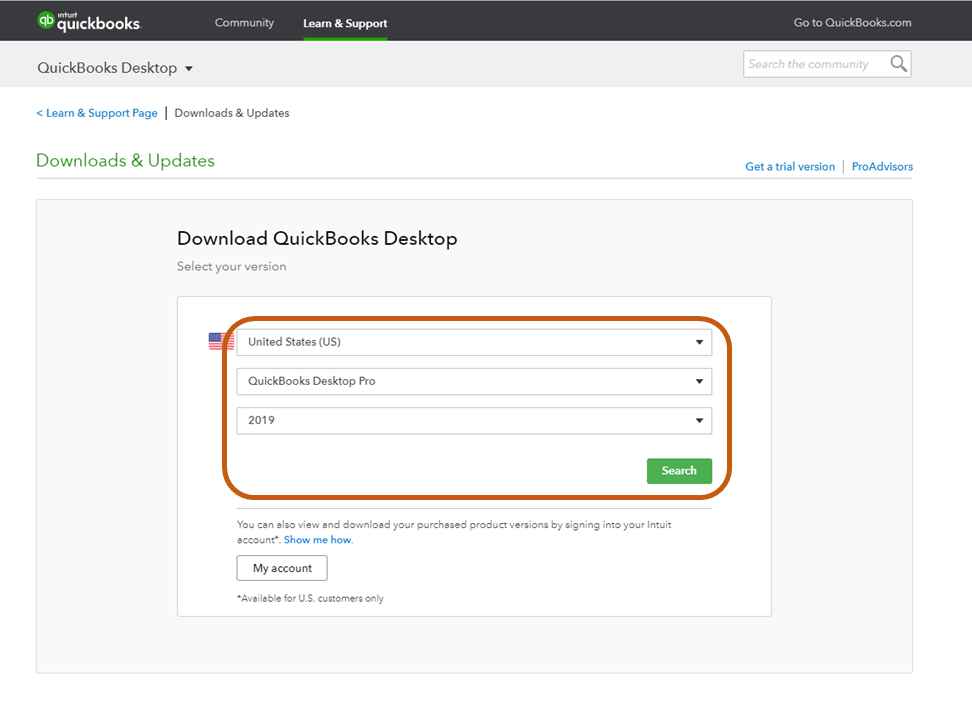Click the green Search button
The image size is (972, 701).
[x=679, y=471]
